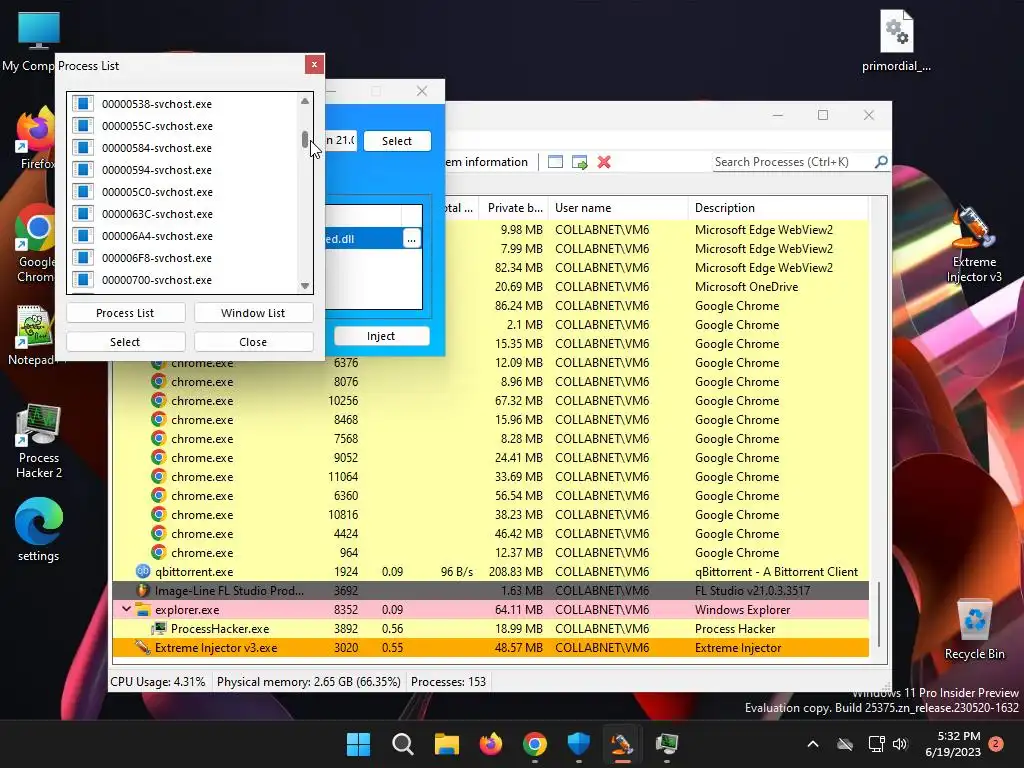Click Process List scrollbar thumb
This screenshot has width=1024, height=768.
[x=305, y=139]
